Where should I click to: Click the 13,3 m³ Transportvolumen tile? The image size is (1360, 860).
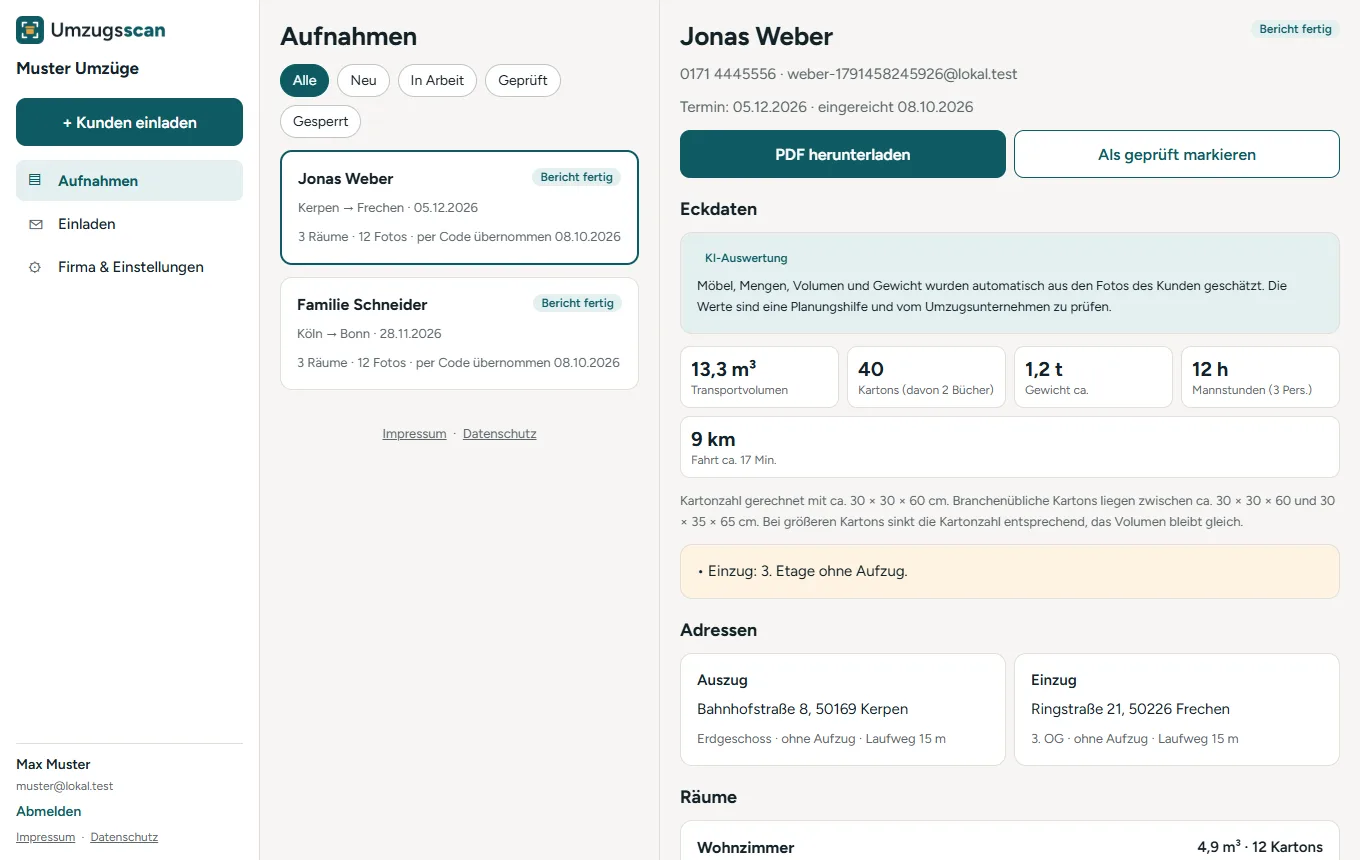coord(759,377)
